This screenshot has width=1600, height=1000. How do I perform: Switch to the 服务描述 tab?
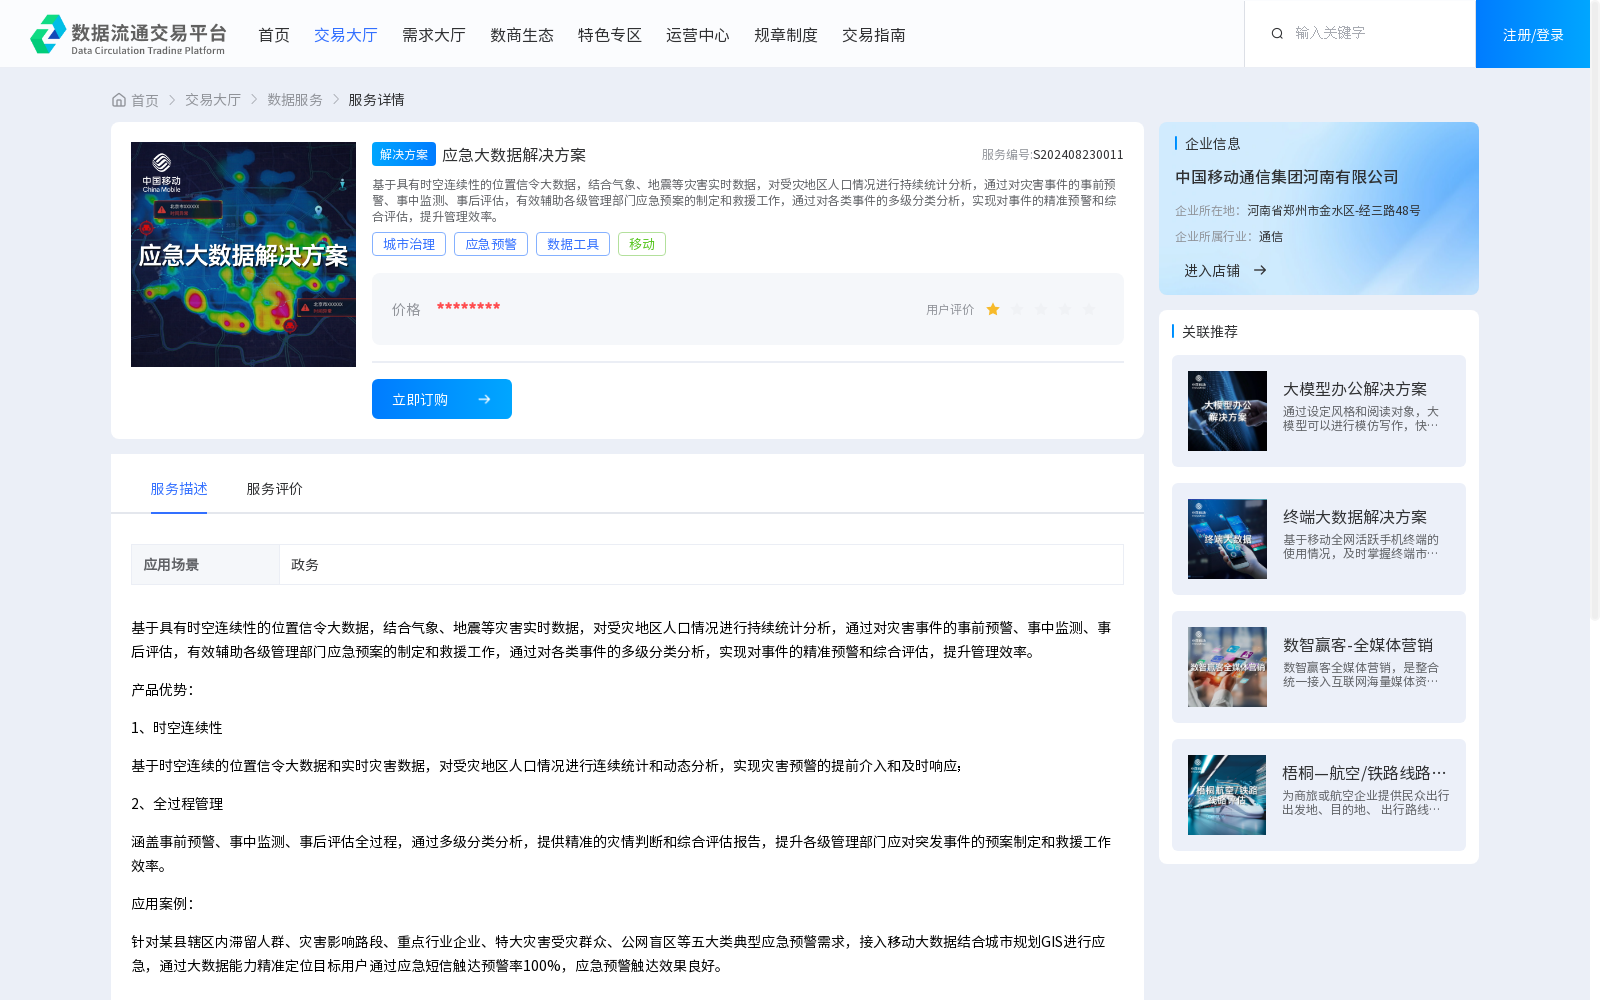pos(179,489)
